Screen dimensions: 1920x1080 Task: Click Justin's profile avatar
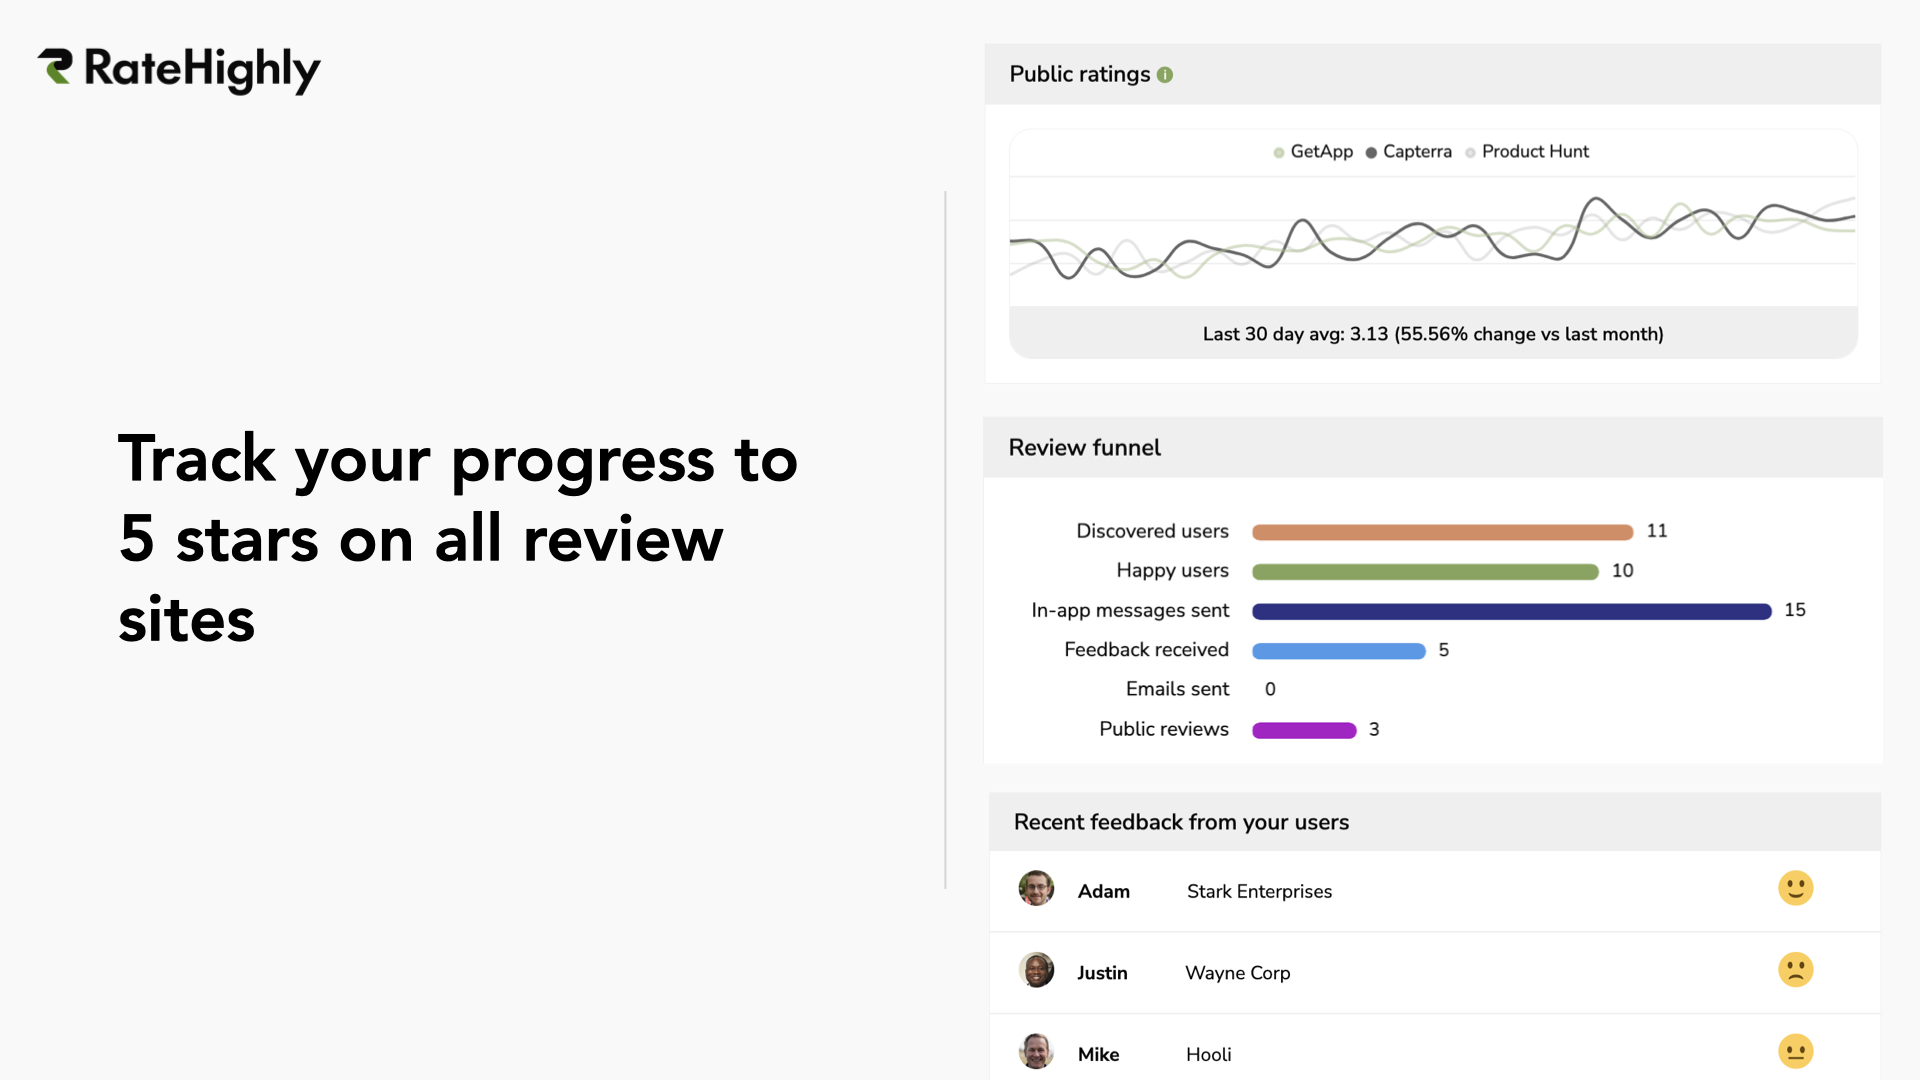[1036, 970]
